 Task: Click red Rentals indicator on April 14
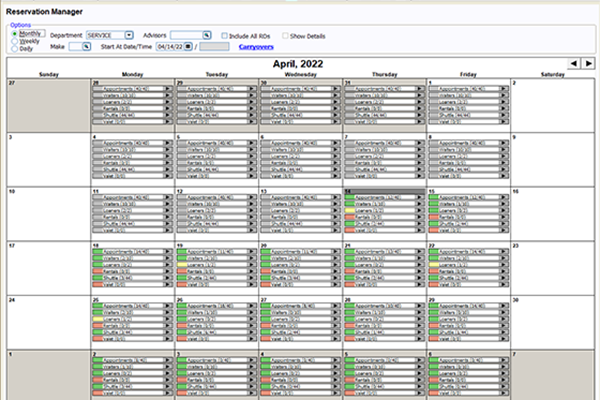[x=350, y=217]
